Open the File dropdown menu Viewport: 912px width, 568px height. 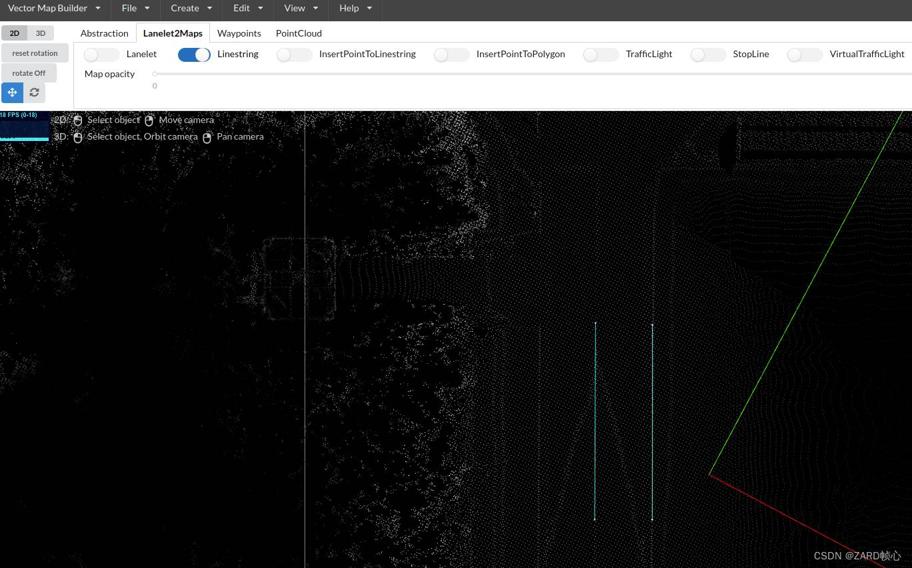pos(135,8)
